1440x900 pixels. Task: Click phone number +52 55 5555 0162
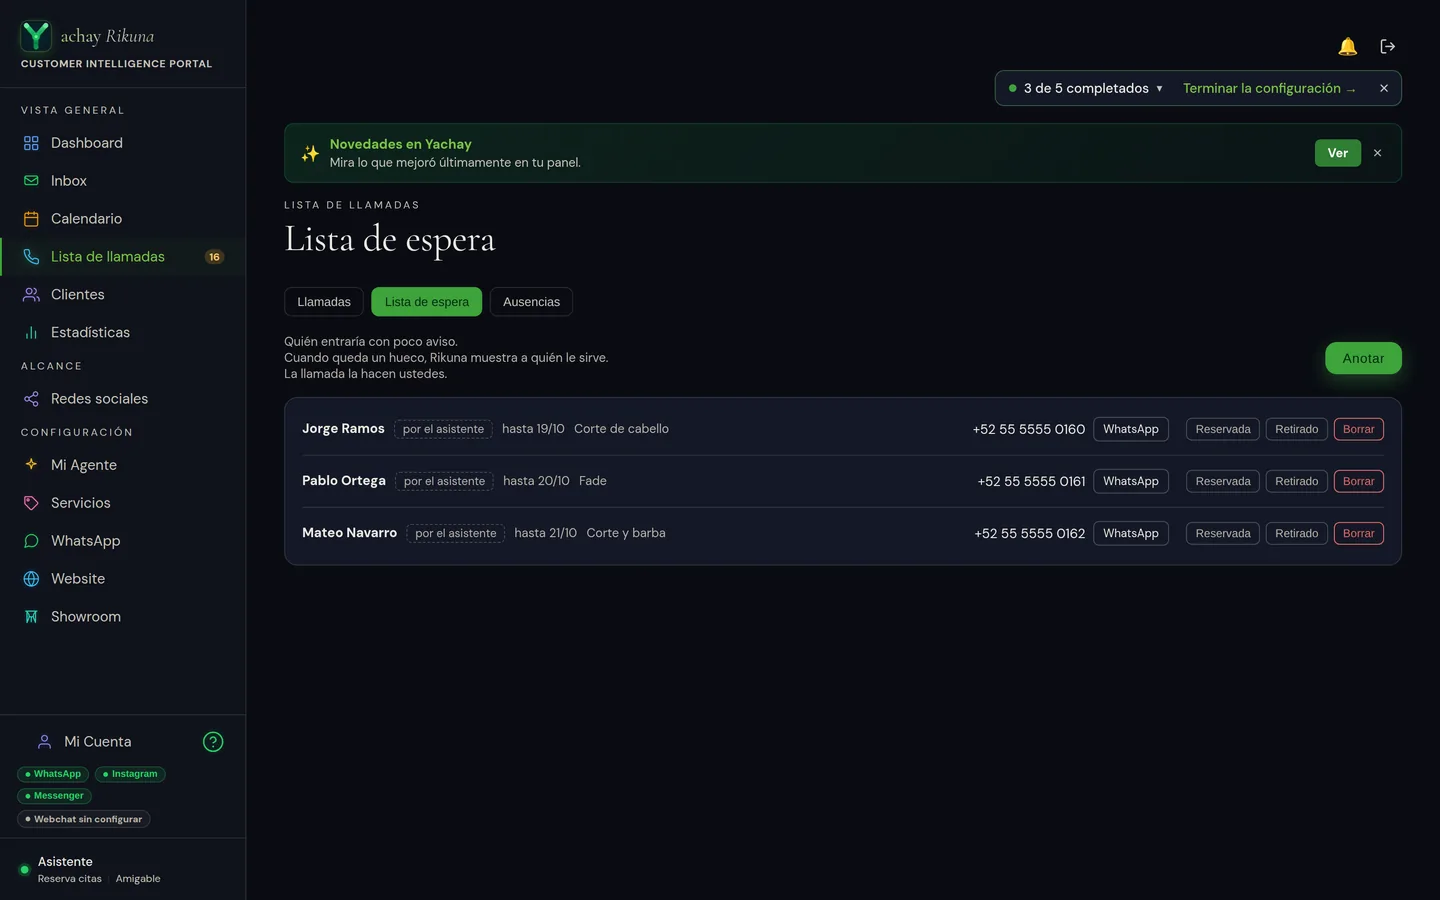pos(1029,533)
